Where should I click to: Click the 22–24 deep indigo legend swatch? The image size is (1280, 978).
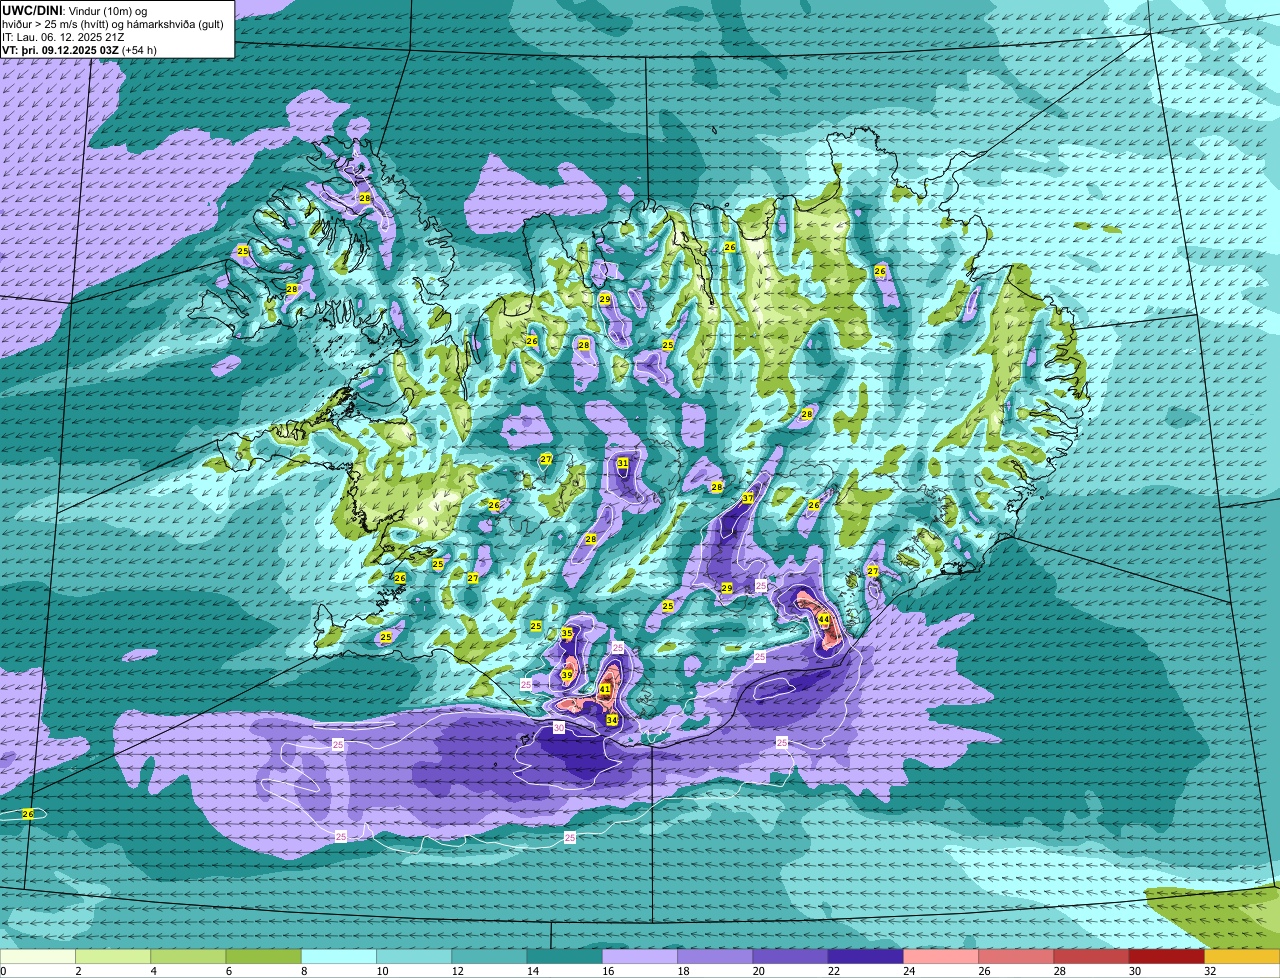coord(866,957)
